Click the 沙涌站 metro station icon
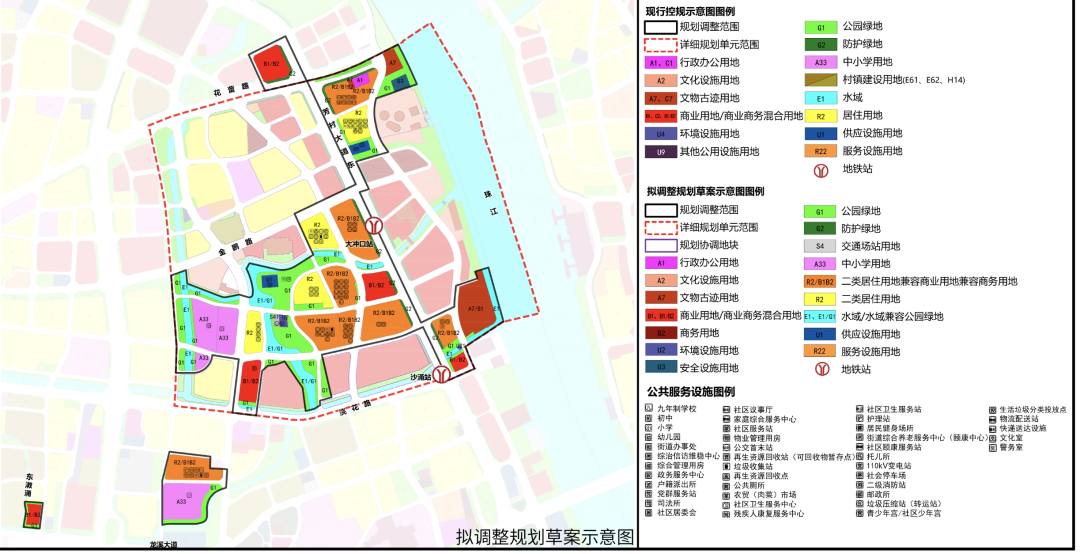 (439, 375)
